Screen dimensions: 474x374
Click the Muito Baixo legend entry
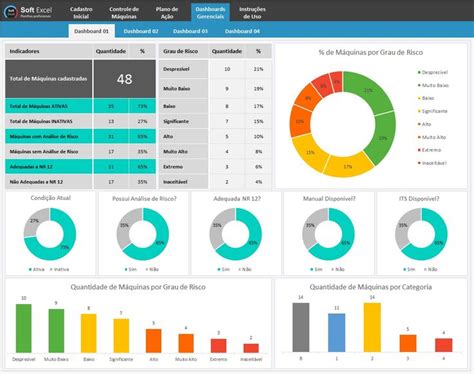point(433,85)
